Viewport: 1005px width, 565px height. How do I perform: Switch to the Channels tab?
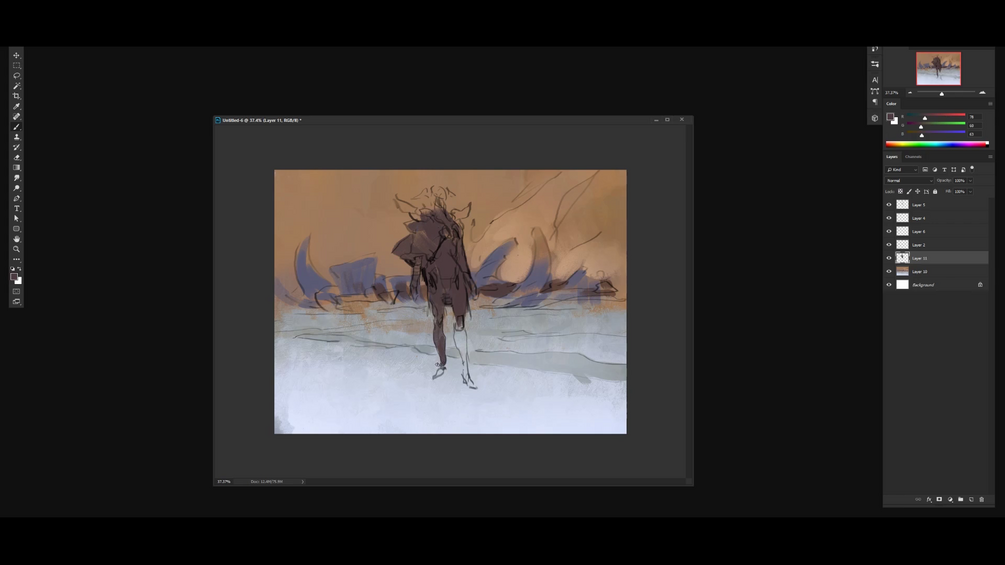click(x=913, y=157)
